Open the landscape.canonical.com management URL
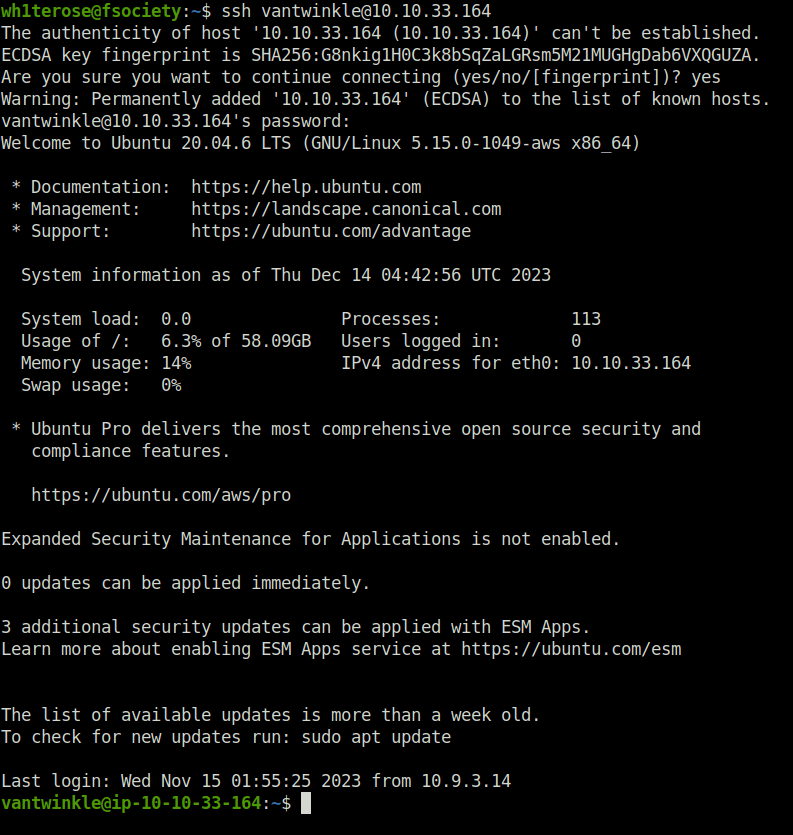This screenshot has height=835, width=793. (x=346, y=209)
